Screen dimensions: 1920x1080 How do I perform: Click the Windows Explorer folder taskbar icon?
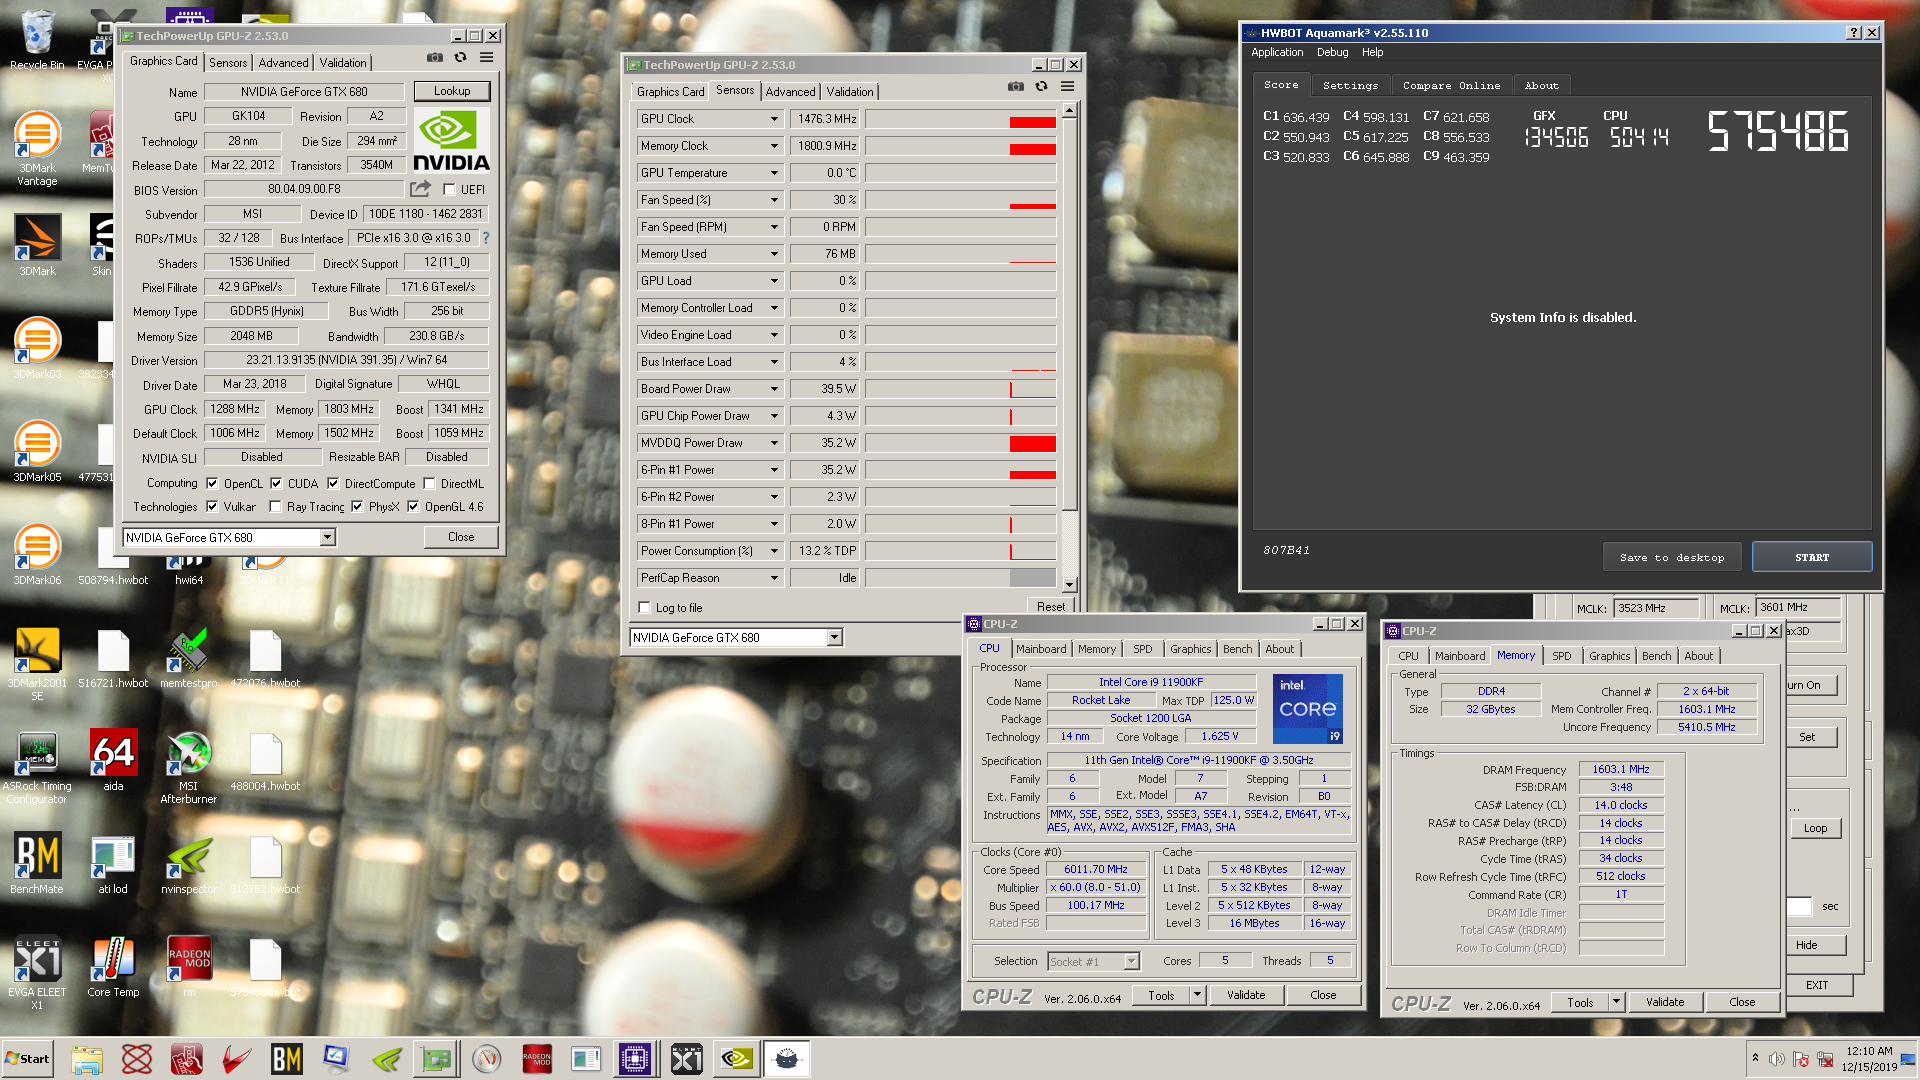click(87, 1059)
